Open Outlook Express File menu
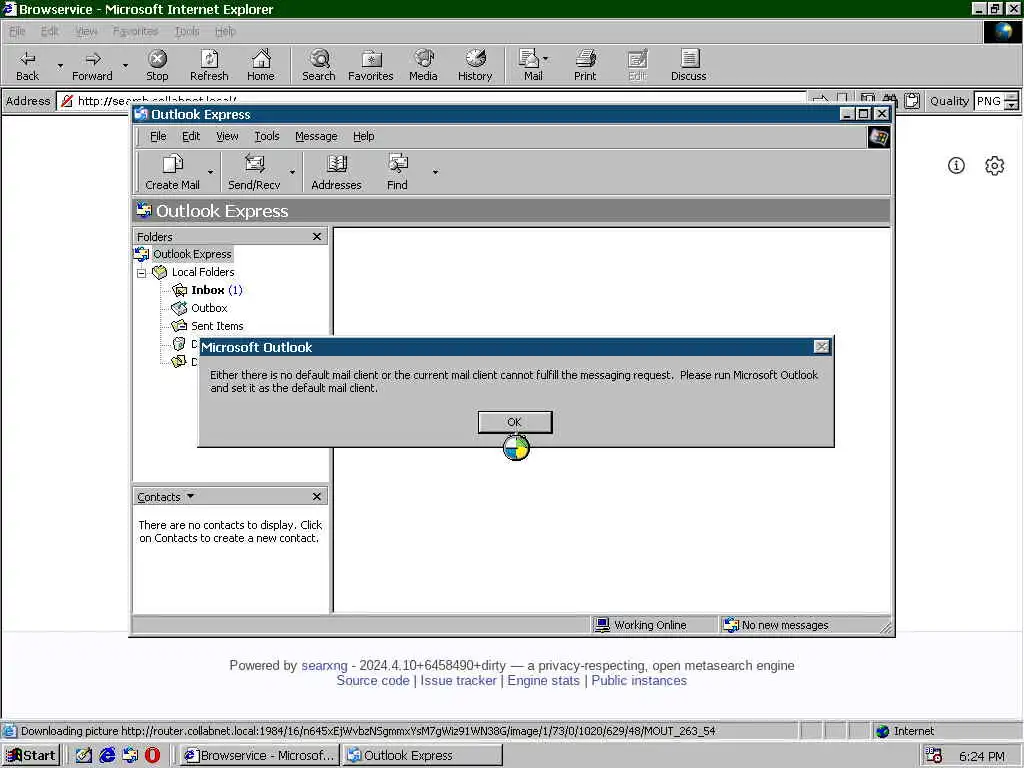 158,136
